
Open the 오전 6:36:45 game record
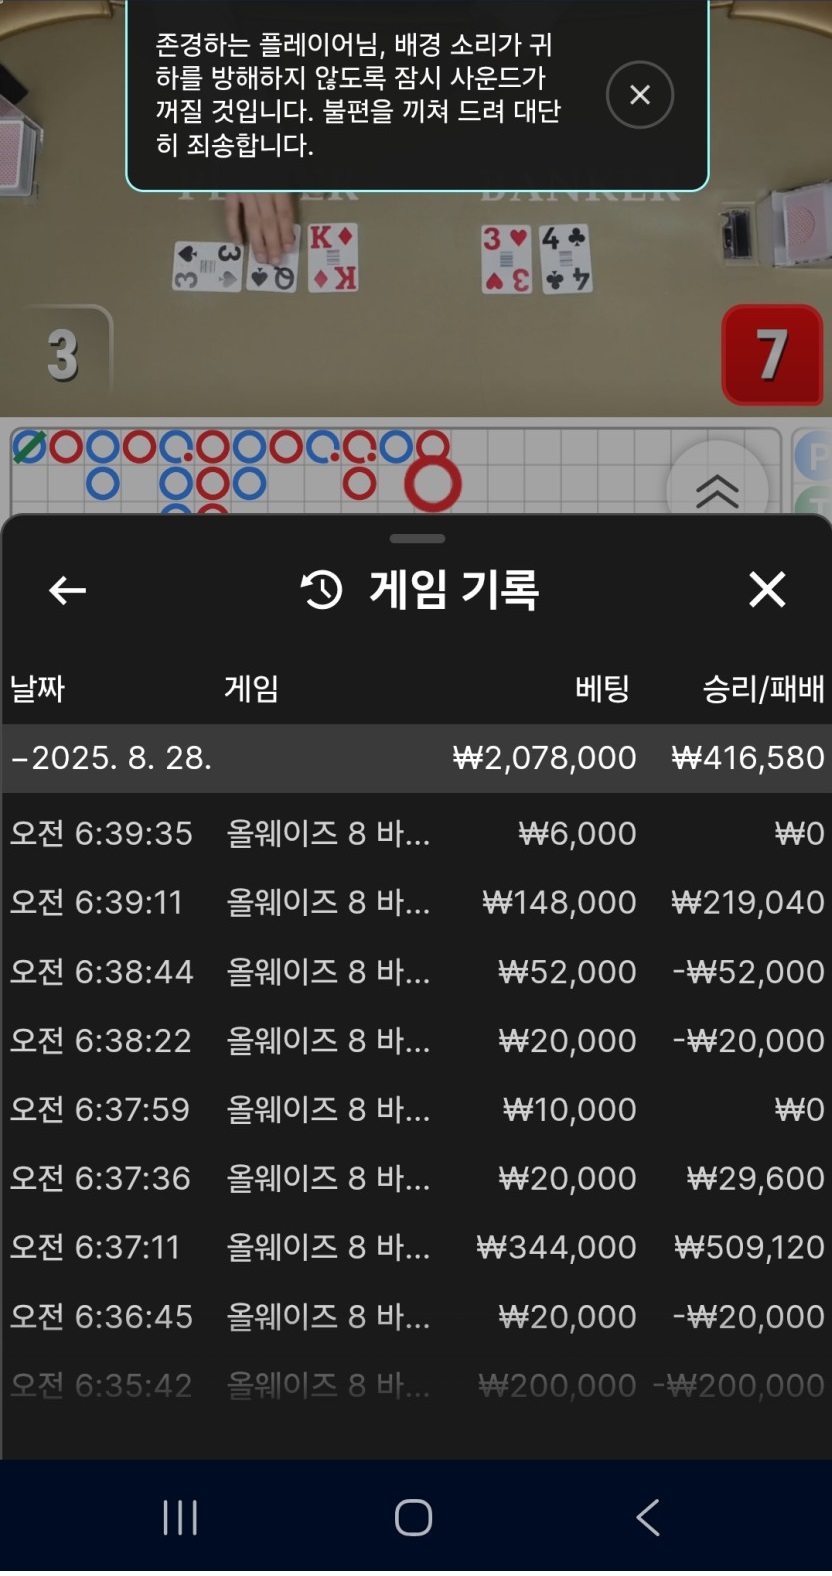pyautogui.click(x=416, y=1316)
